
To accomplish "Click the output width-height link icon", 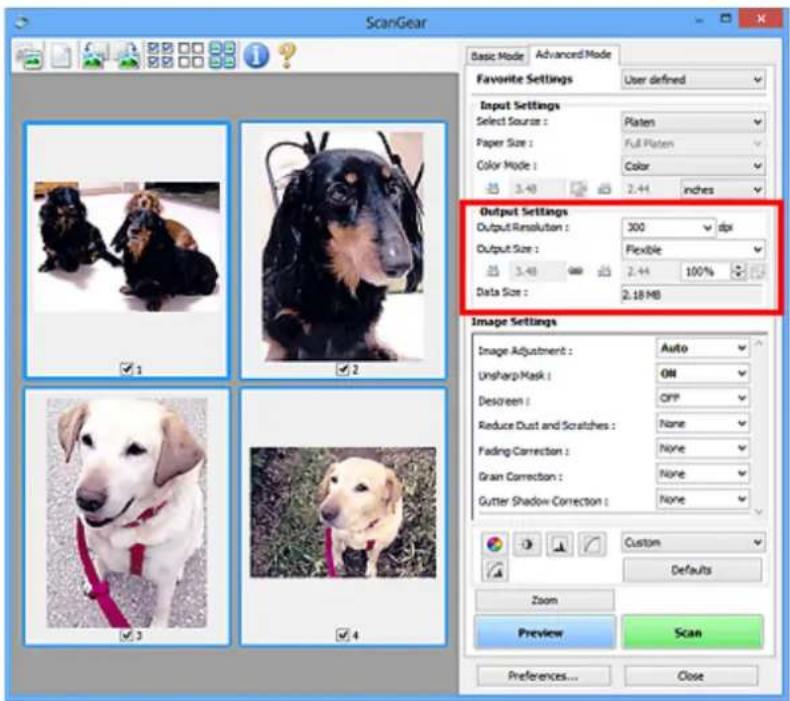I will click(576, 271).
